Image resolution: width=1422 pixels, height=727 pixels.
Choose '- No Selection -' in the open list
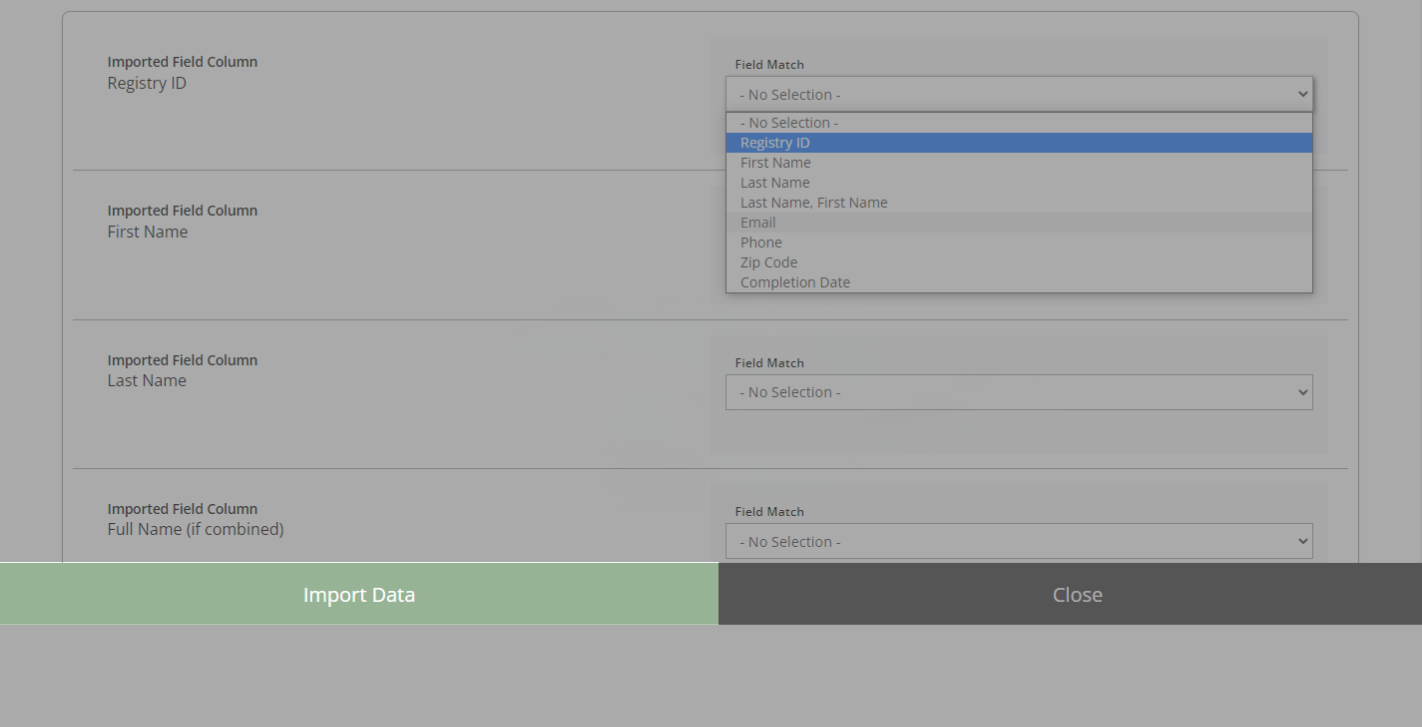click(x=1019, y=123)
